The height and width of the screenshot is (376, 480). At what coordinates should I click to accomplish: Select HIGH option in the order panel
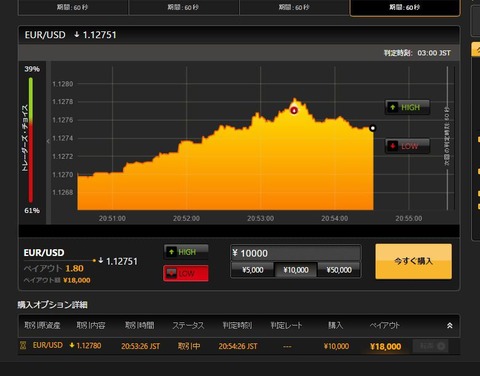186,252
